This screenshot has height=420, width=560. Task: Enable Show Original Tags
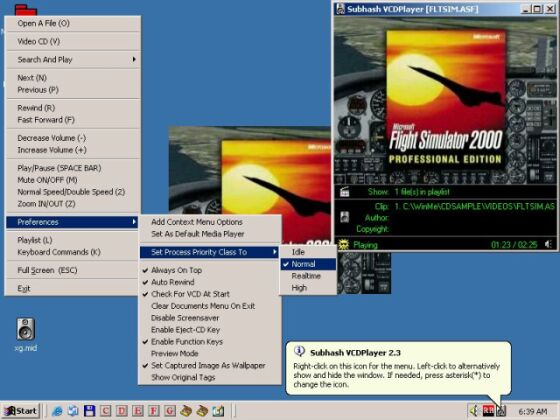(x=210, y=378)
